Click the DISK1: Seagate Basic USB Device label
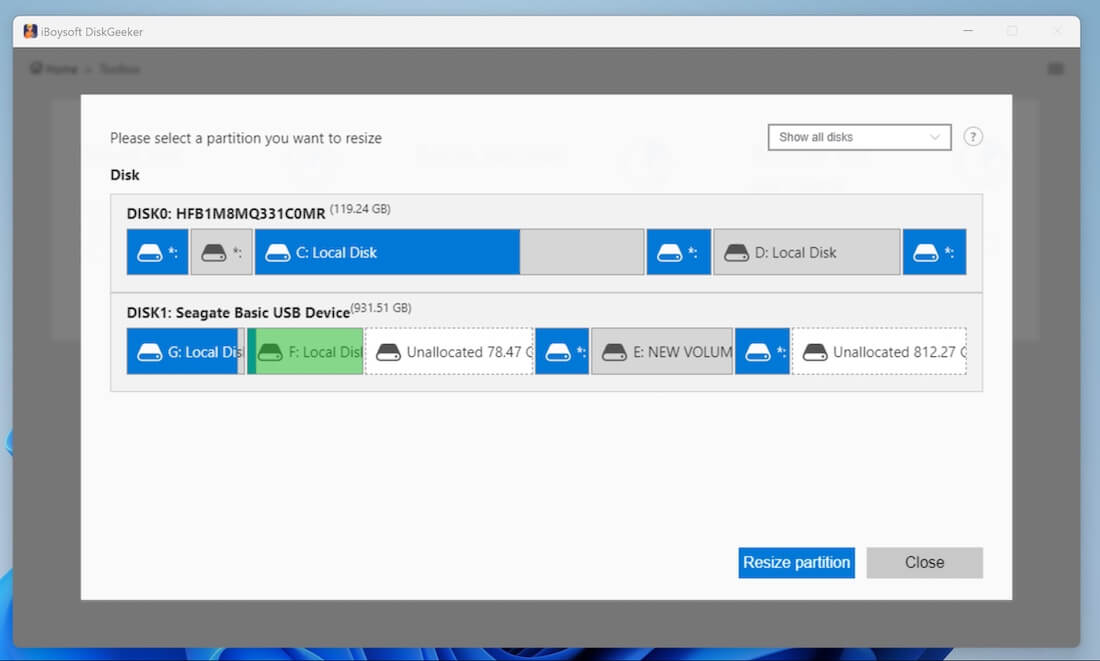Viewport: 1100px width, 661px height. point(239,312)
